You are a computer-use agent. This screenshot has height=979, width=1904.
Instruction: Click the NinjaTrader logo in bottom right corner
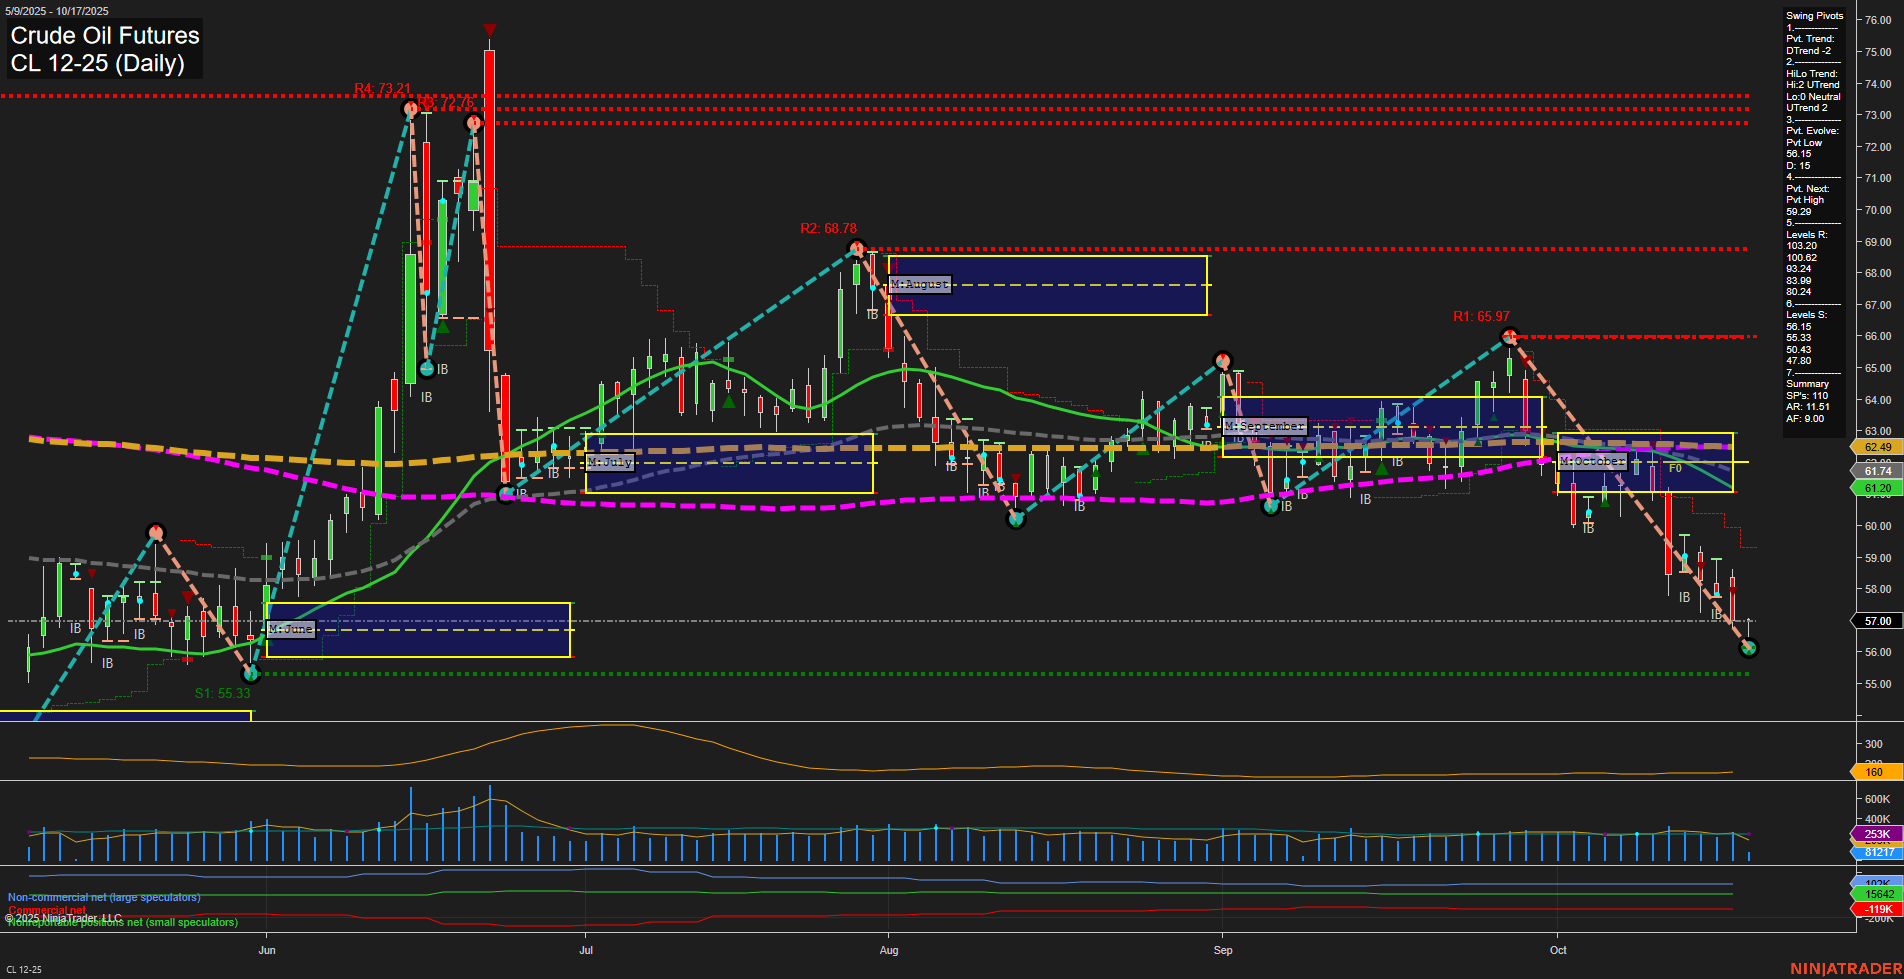pos(1844,968)
